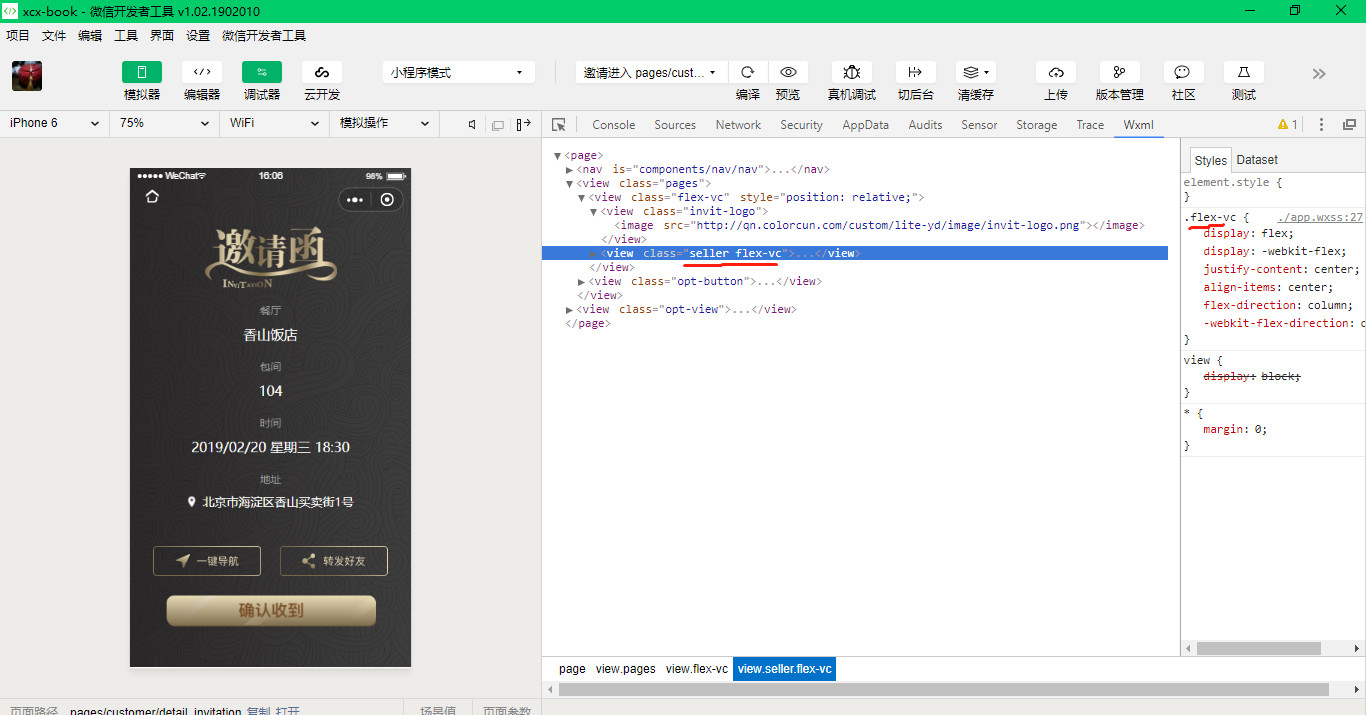The height and width of the screenshot is (715, 1366).
Task: Tap the 一键导航 button in simulator
Action: 207,561
